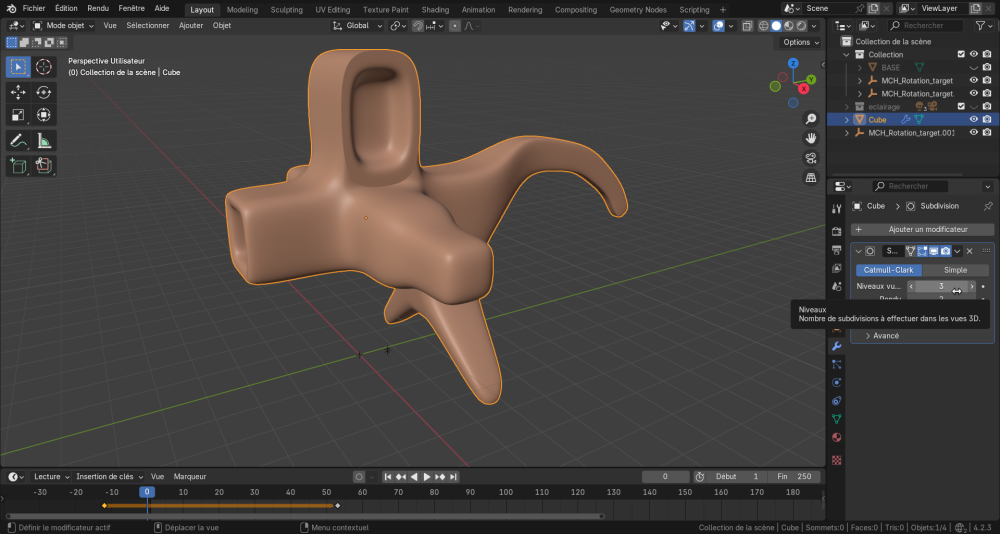Activate the Rotate tool icon
Image resolution: width=1000 pixels, height=534 pixels.
click(x=44, y=92)
